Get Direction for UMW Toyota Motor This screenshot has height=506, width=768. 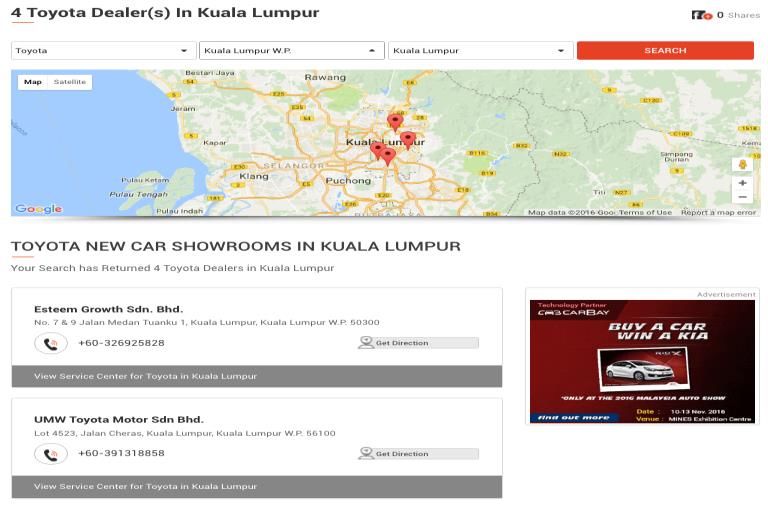click(418, 454)
